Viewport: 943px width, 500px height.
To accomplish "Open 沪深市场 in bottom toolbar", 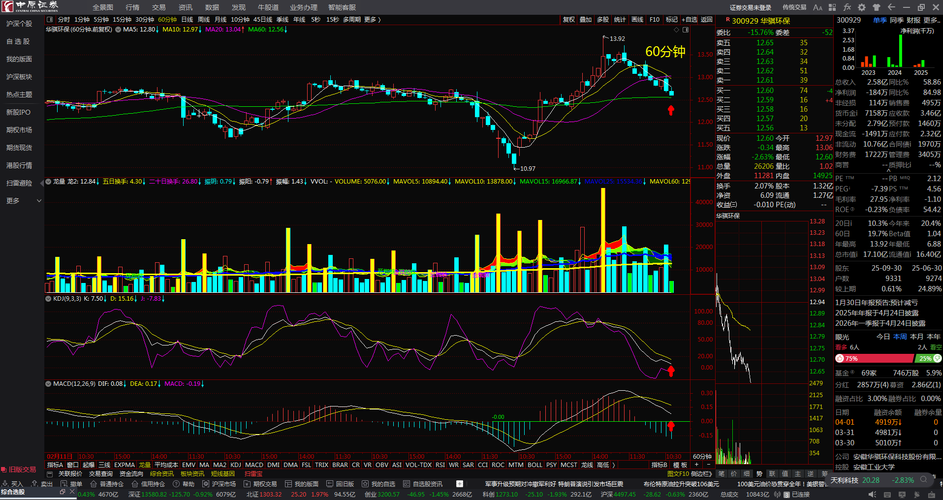I will coord(219,484).
